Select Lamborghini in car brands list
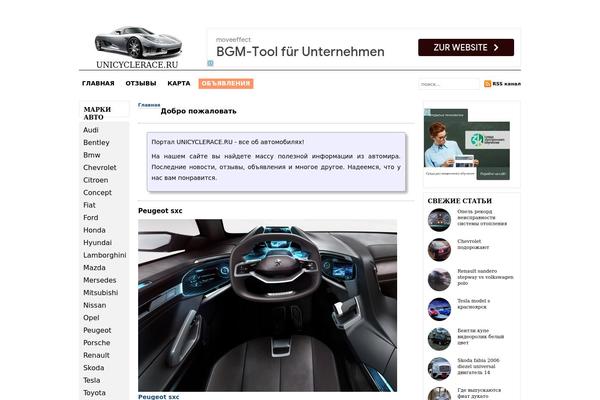The width and height of the screenshot is (600, 400). tap(105, 255)
